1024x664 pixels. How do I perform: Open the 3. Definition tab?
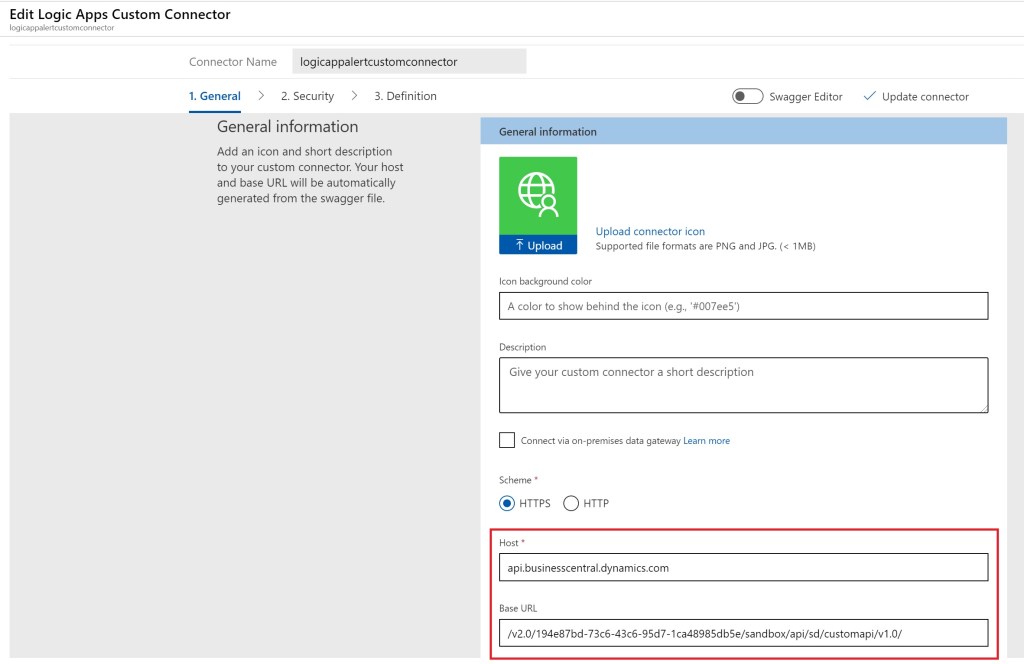(x=405, y=96)
